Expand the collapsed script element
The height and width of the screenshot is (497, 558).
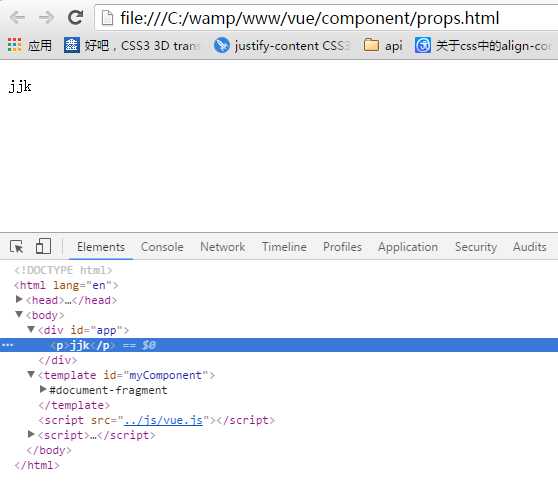(31, 434)
